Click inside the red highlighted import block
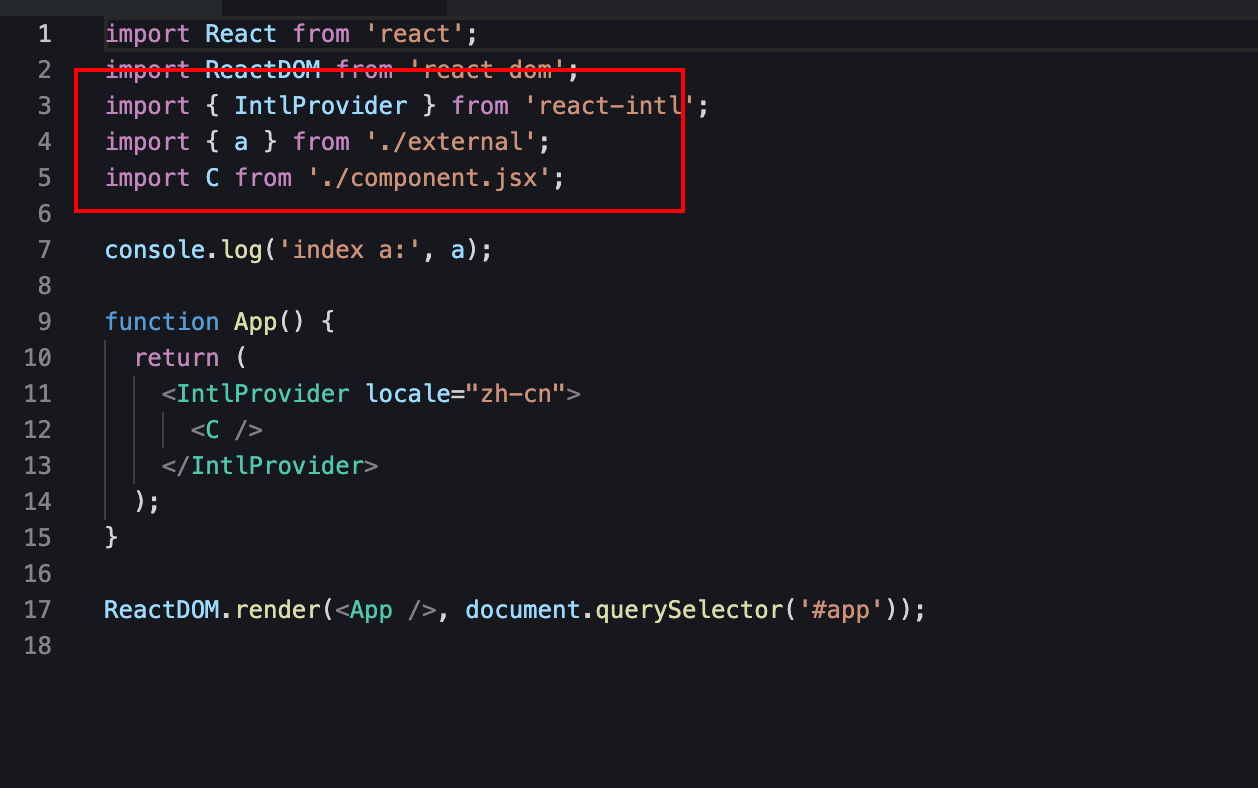1258x788 pixels. coord(380,140)
